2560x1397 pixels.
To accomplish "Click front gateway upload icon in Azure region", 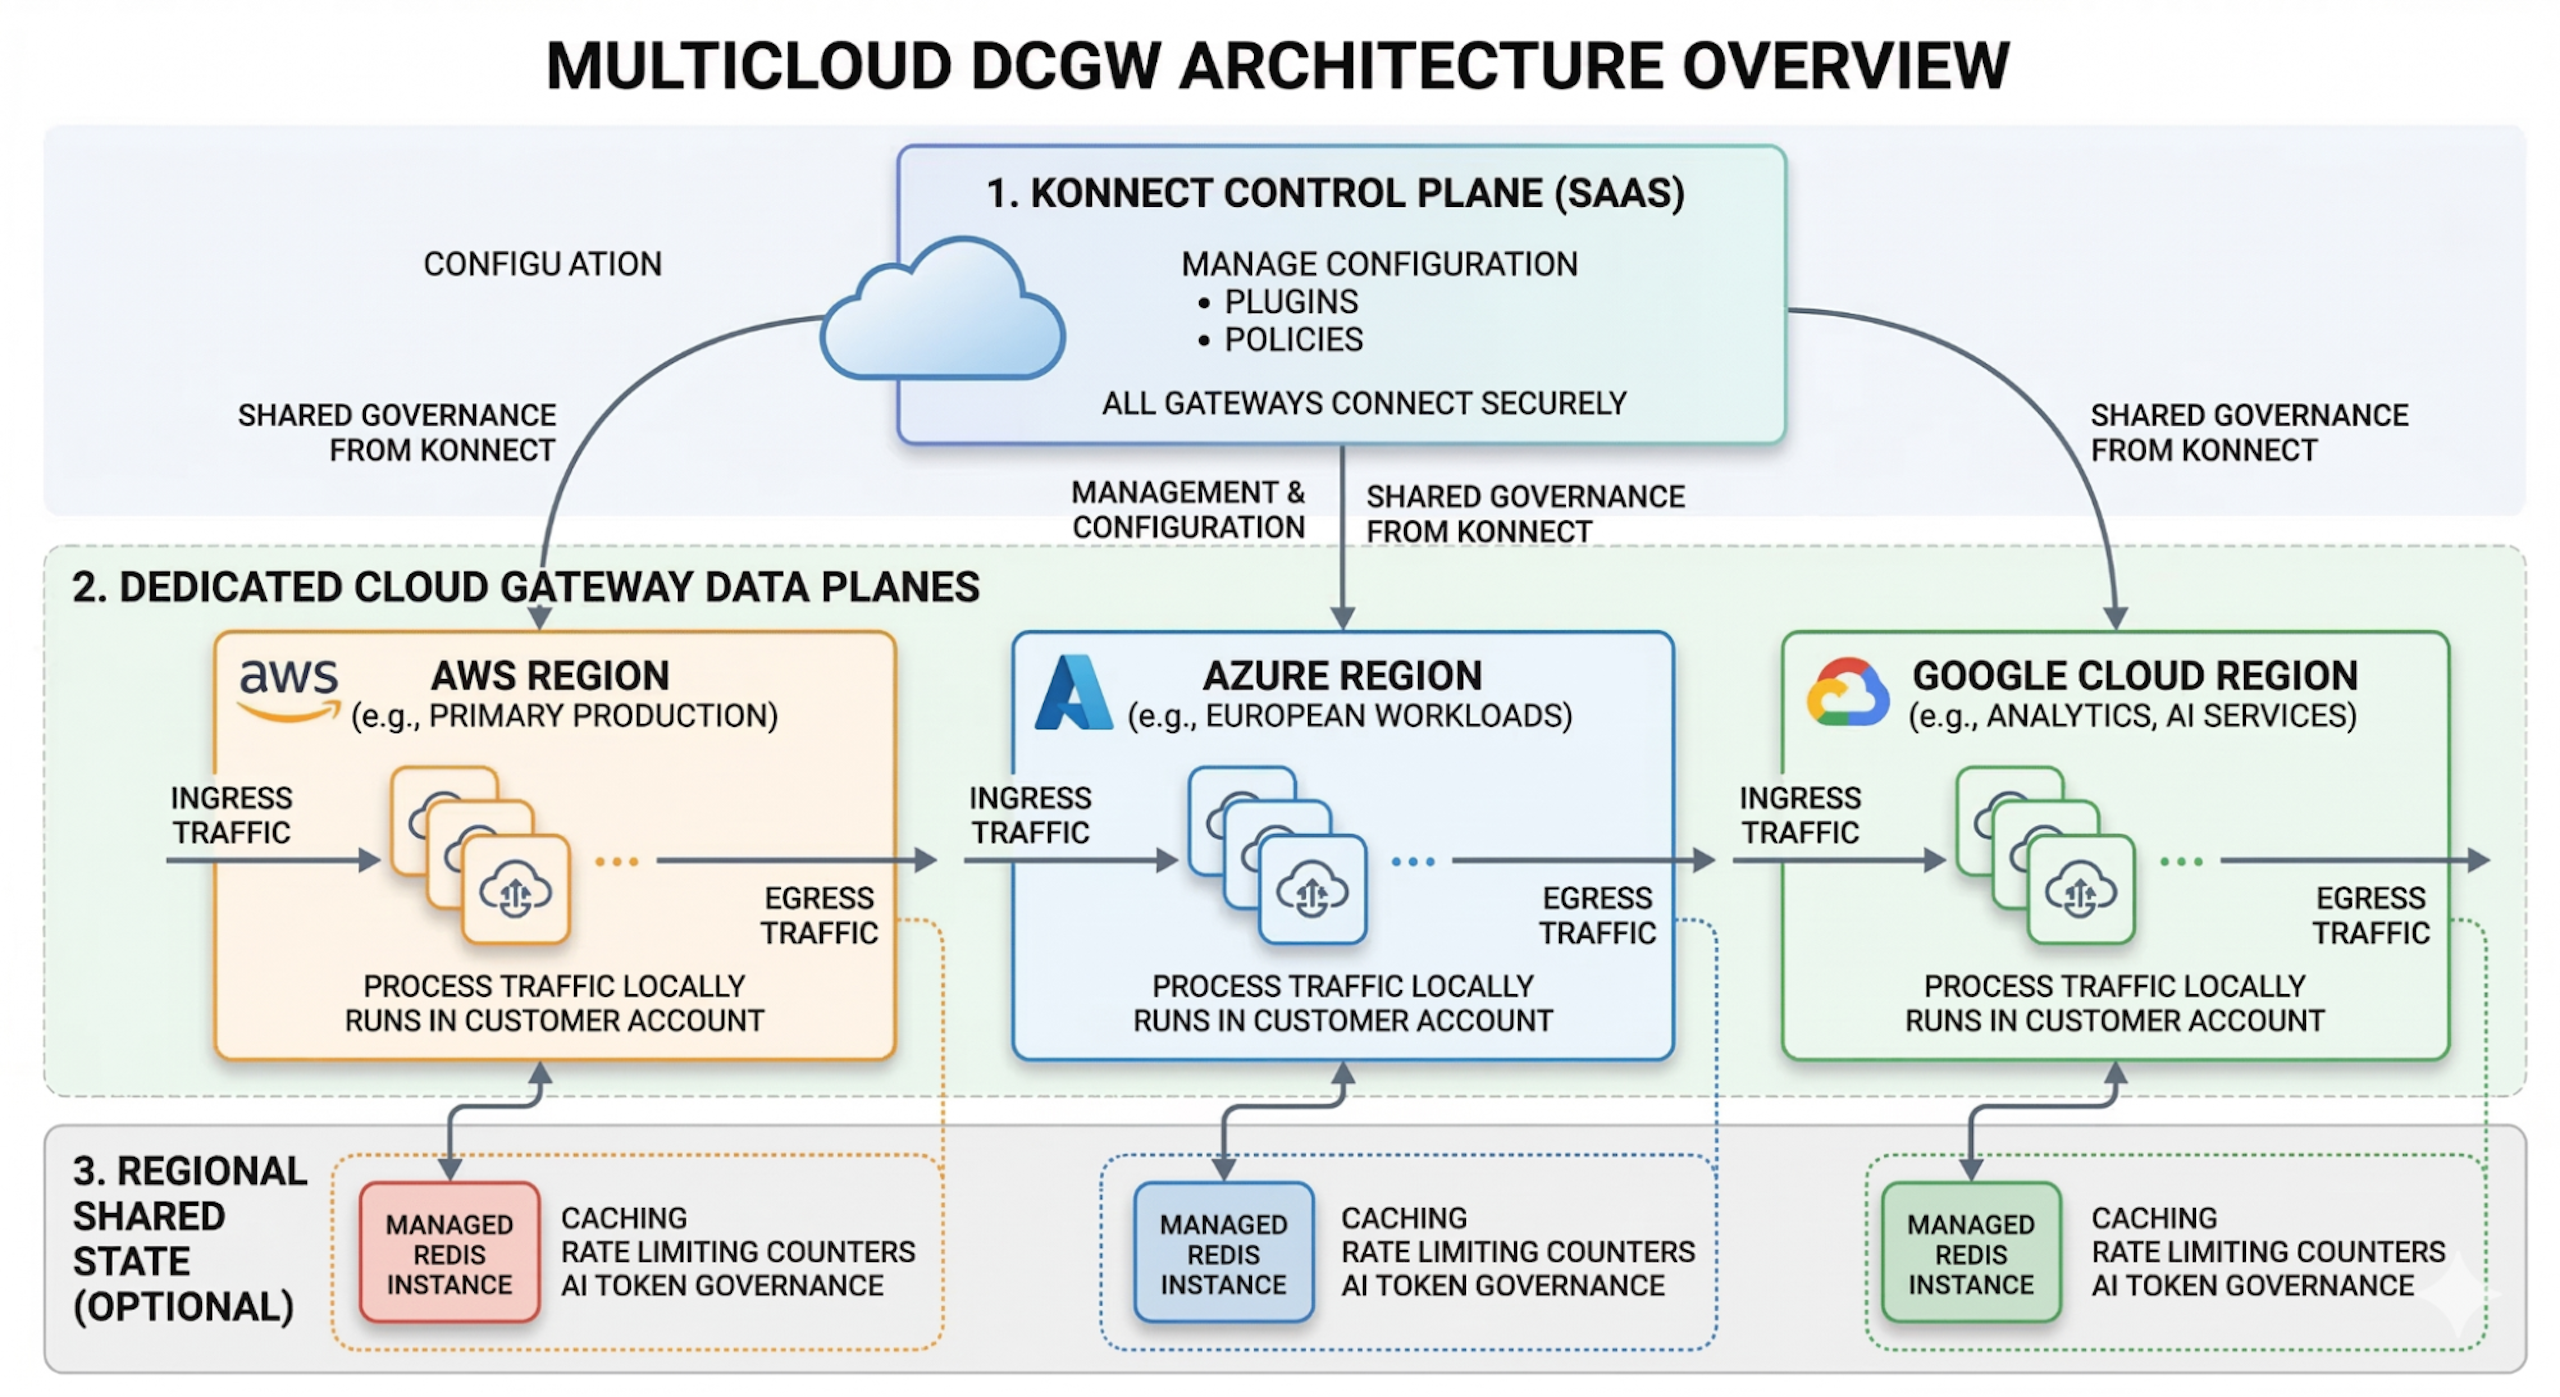I will pyautogui.click(x=1312, y=891).
